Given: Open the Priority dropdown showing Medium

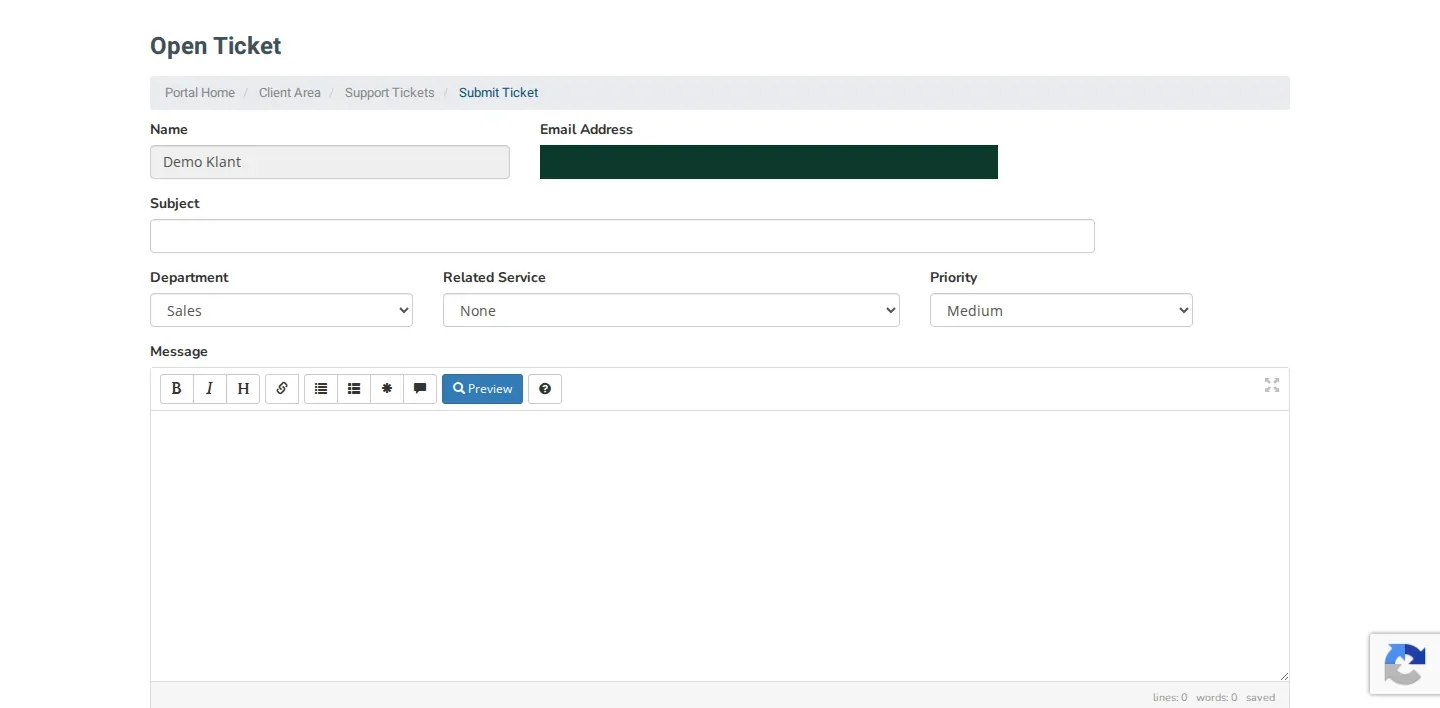Looking at the screenshot, I should (x=1061, y=310).
